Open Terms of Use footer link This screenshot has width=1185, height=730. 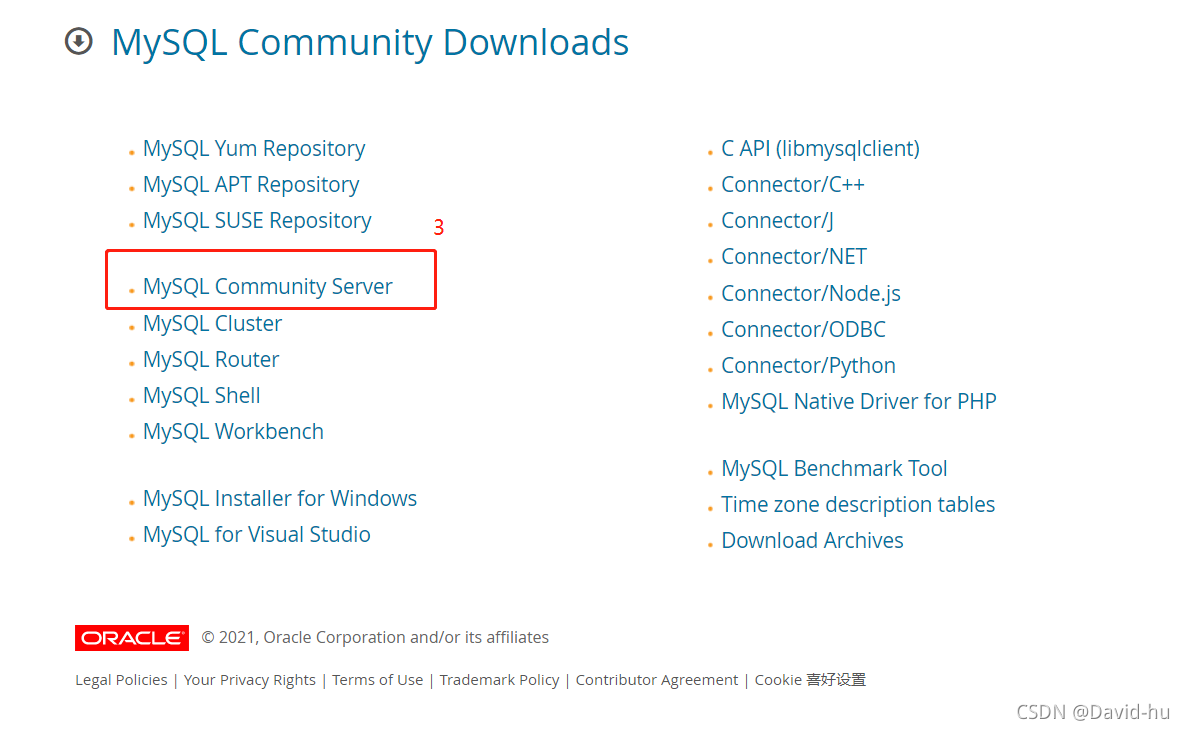point(377,680)
